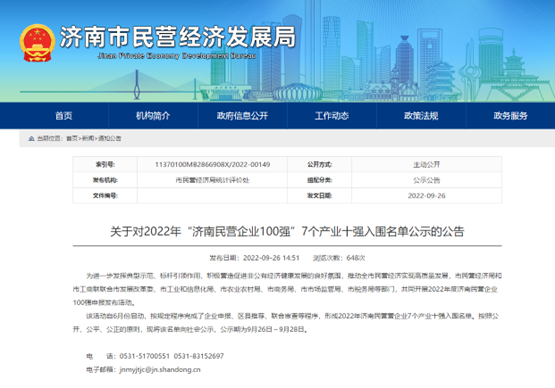This screenshot has height=388, width=555.
Task: Click the national emblem logo
Action: click(37, 43)
